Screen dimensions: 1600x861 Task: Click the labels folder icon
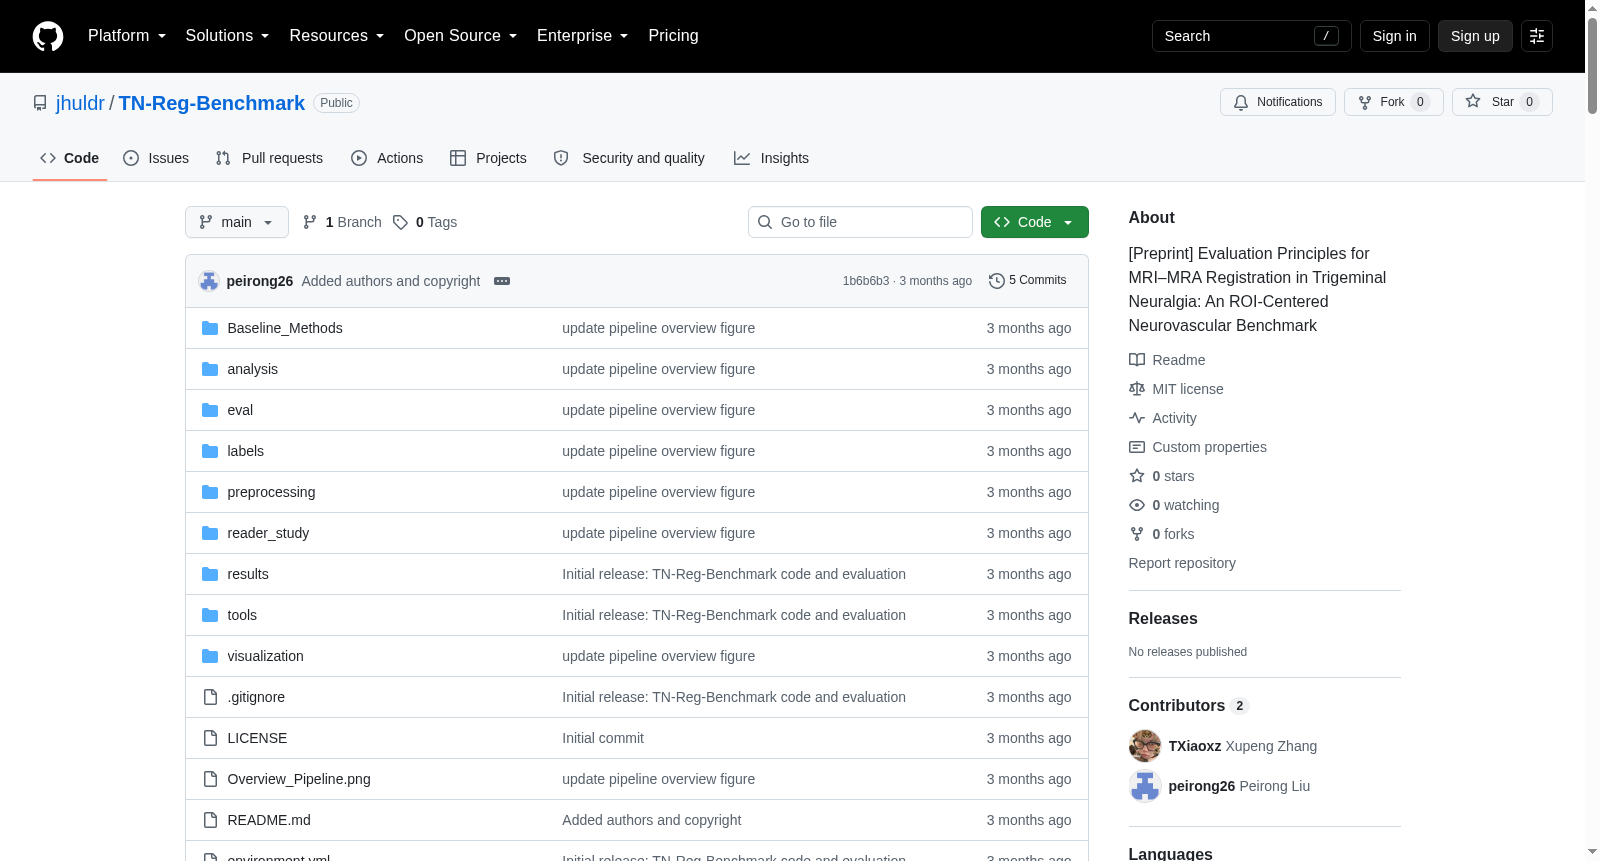click(x=210, y=451)
